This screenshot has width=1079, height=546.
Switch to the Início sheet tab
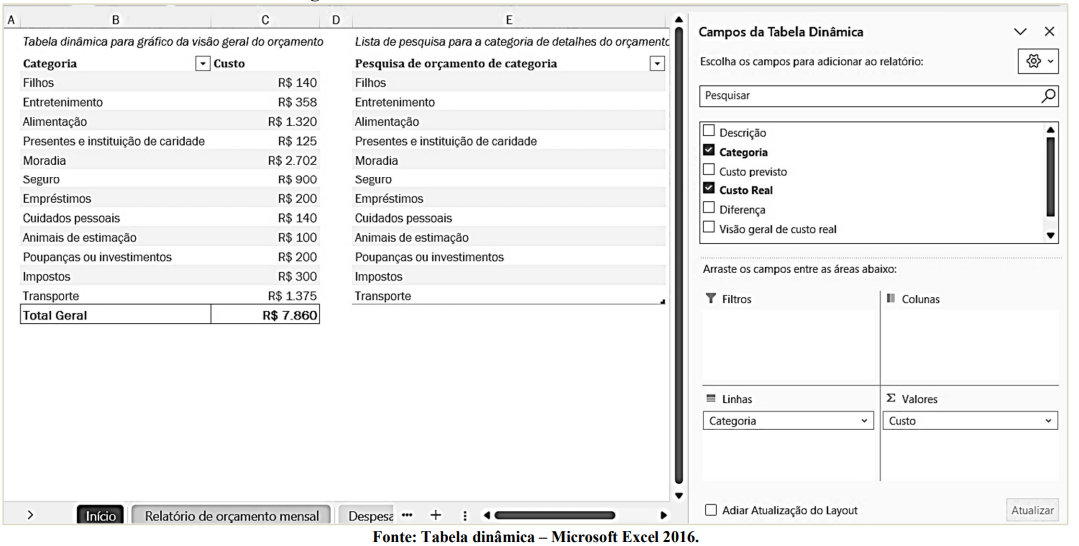coord(100,516)
